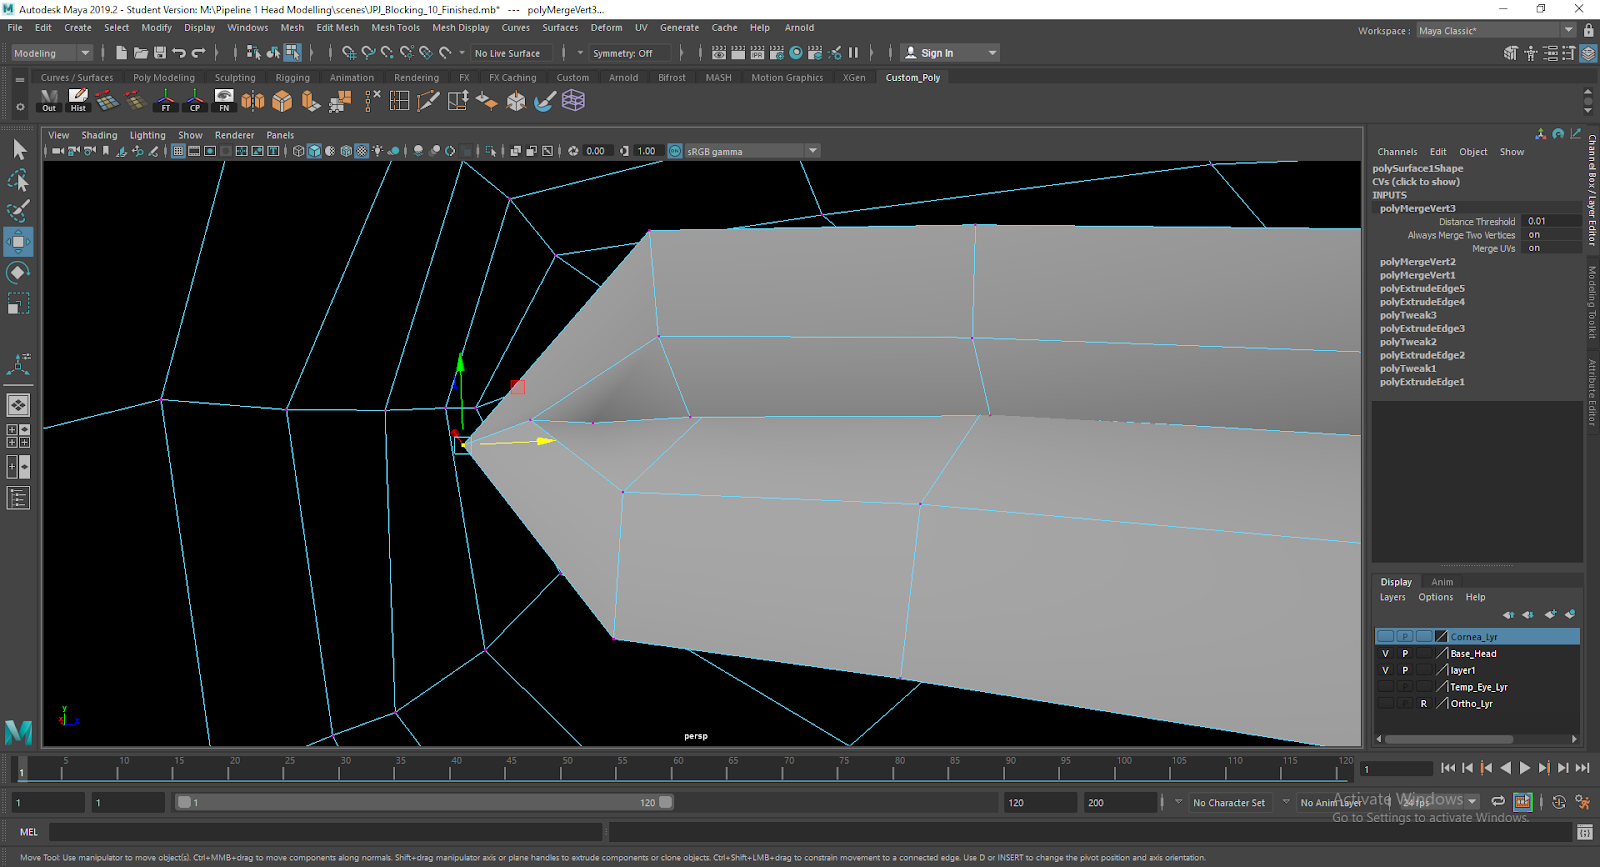Click polyExtrudeEdge5 in the inputs list

click(1422, 289)
